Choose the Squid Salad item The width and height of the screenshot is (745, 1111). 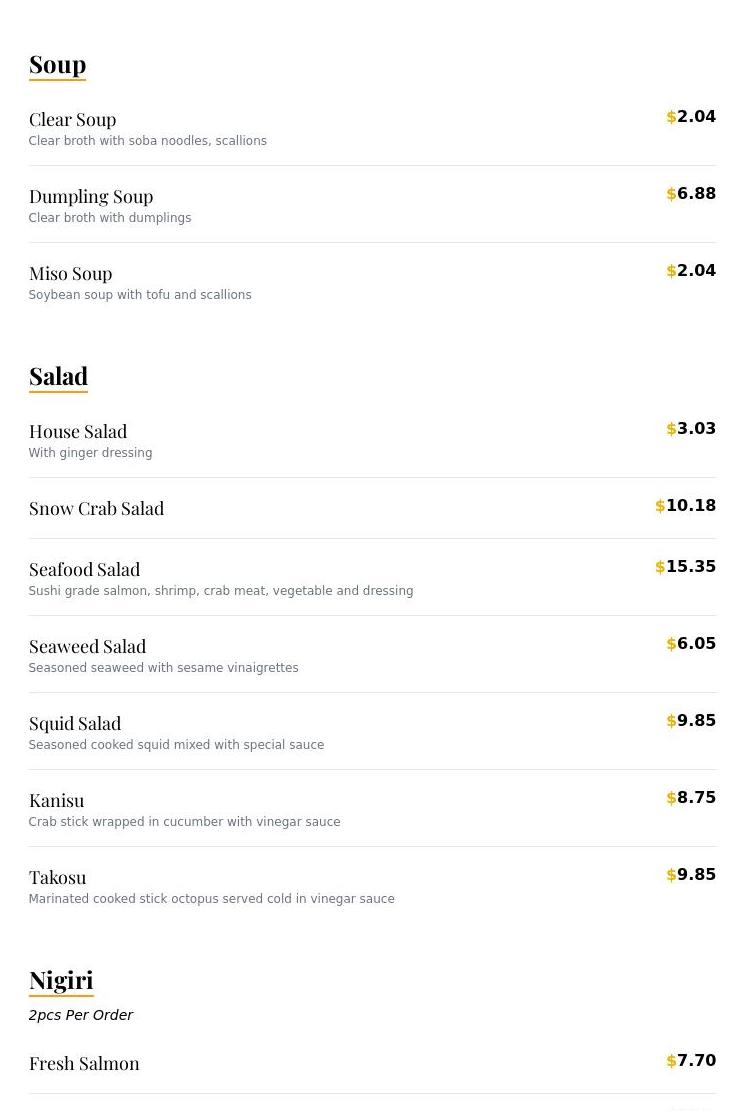[x=372, y=731]
